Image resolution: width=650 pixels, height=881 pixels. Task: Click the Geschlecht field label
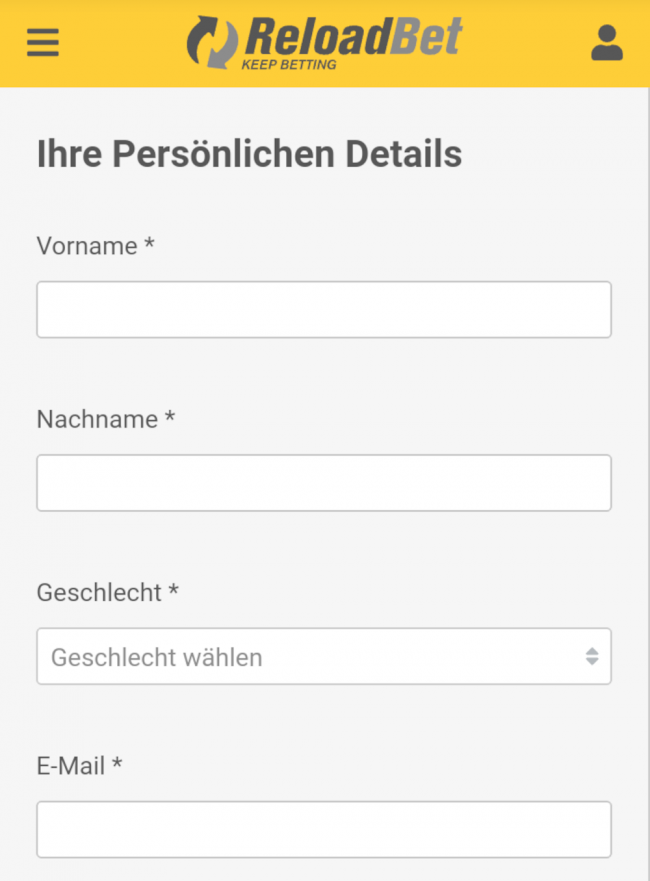click(x=99, y=592)
